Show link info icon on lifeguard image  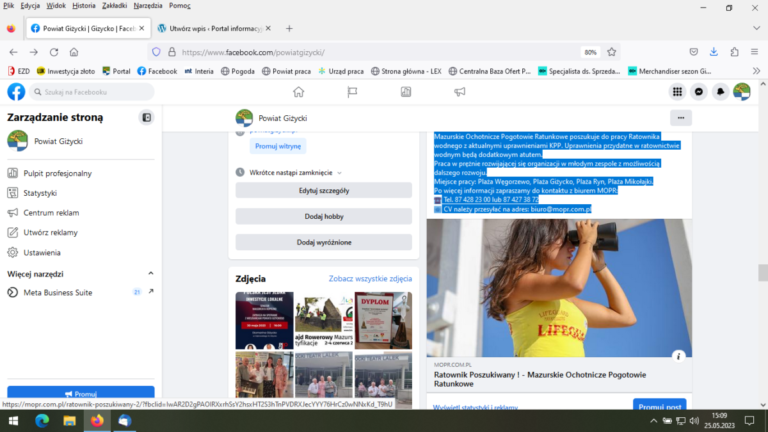point(678,356)
